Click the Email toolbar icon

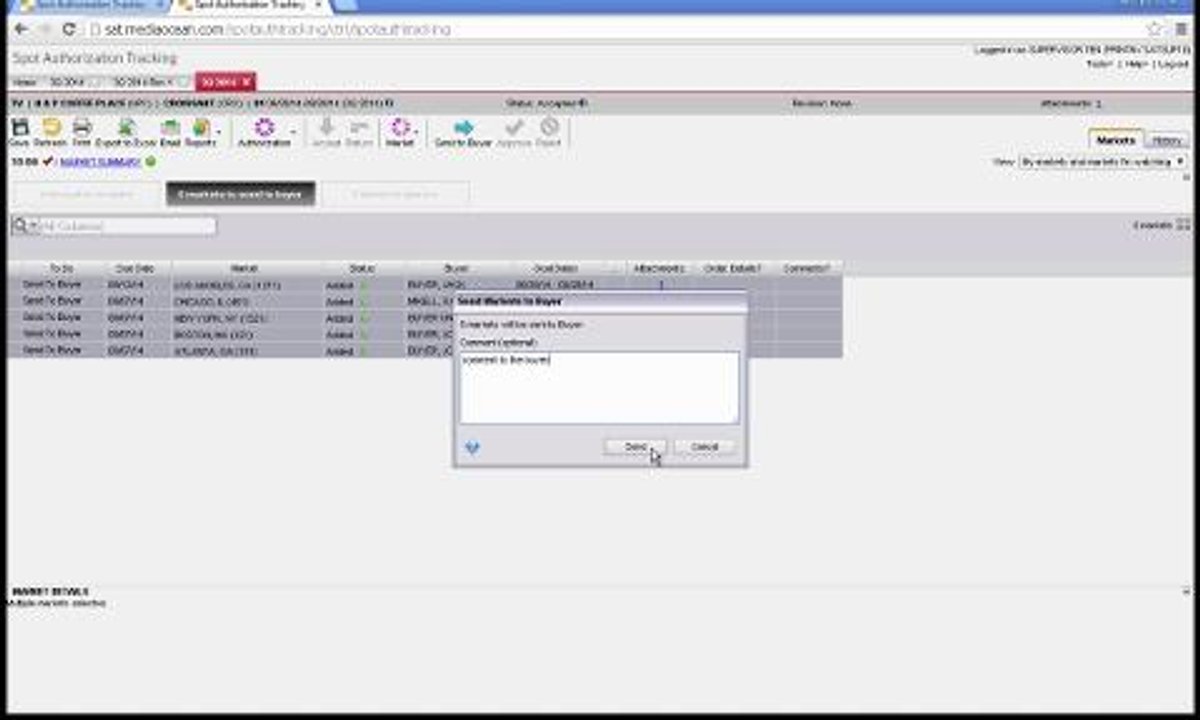pos(170,127)
